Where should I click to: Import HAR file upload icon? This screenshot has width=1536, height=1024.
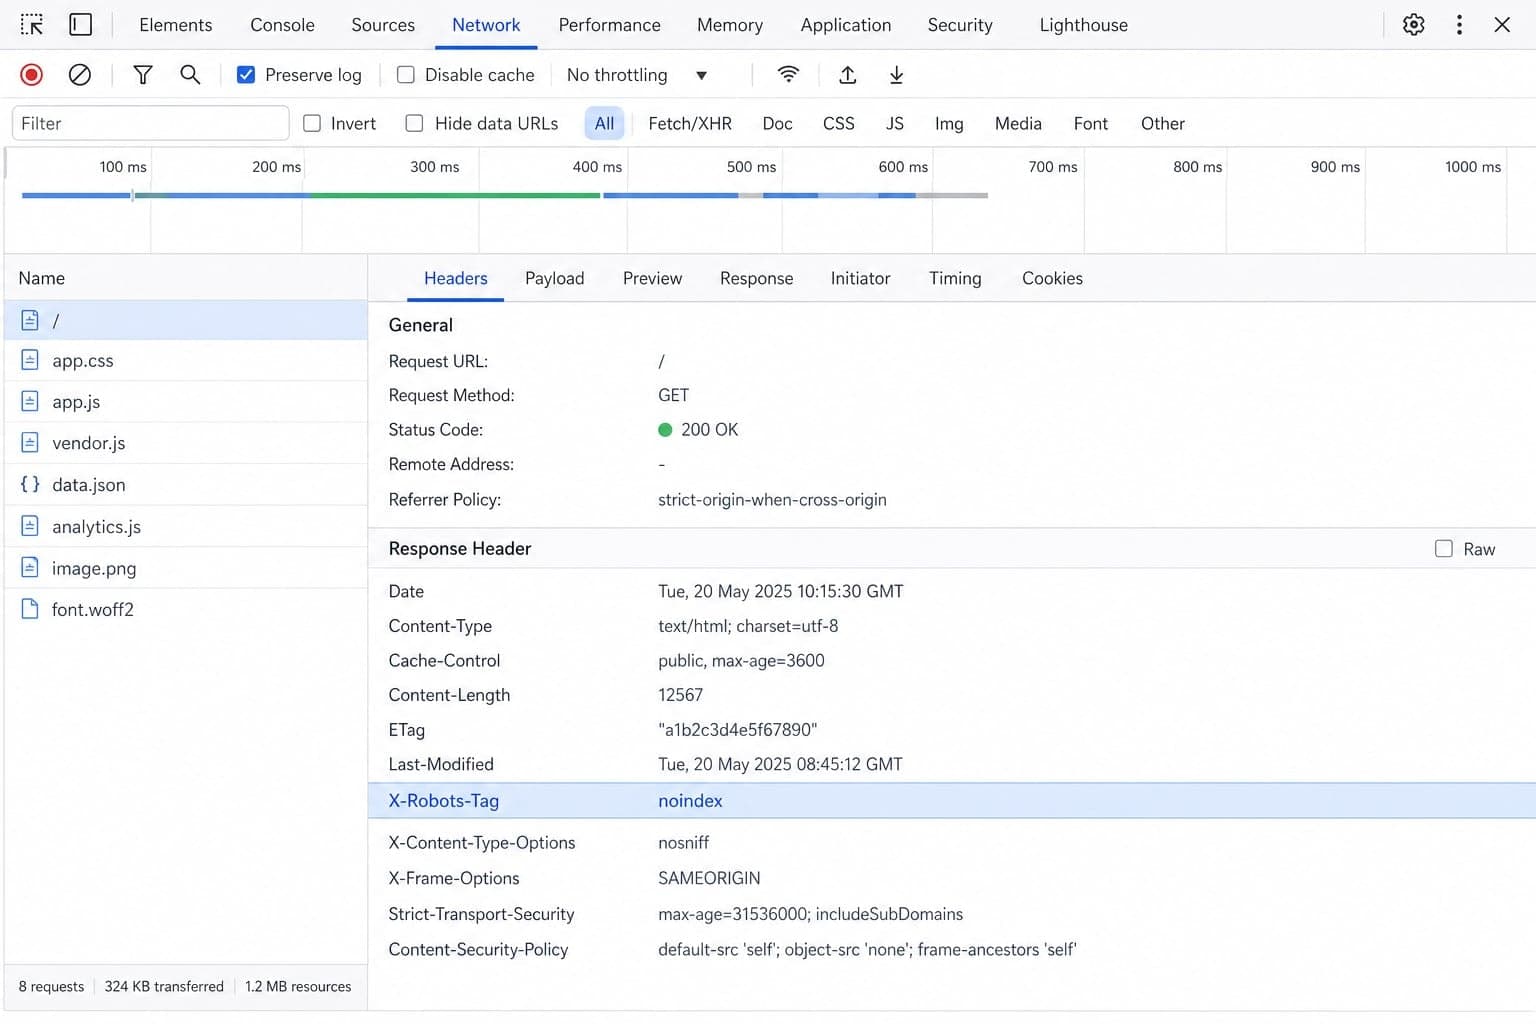click(x=847, y=75)
